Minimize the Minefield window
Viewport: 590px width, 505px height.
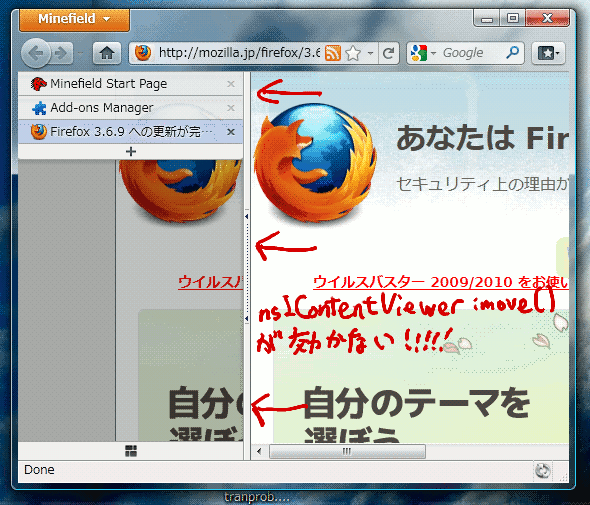coord(487,18)
